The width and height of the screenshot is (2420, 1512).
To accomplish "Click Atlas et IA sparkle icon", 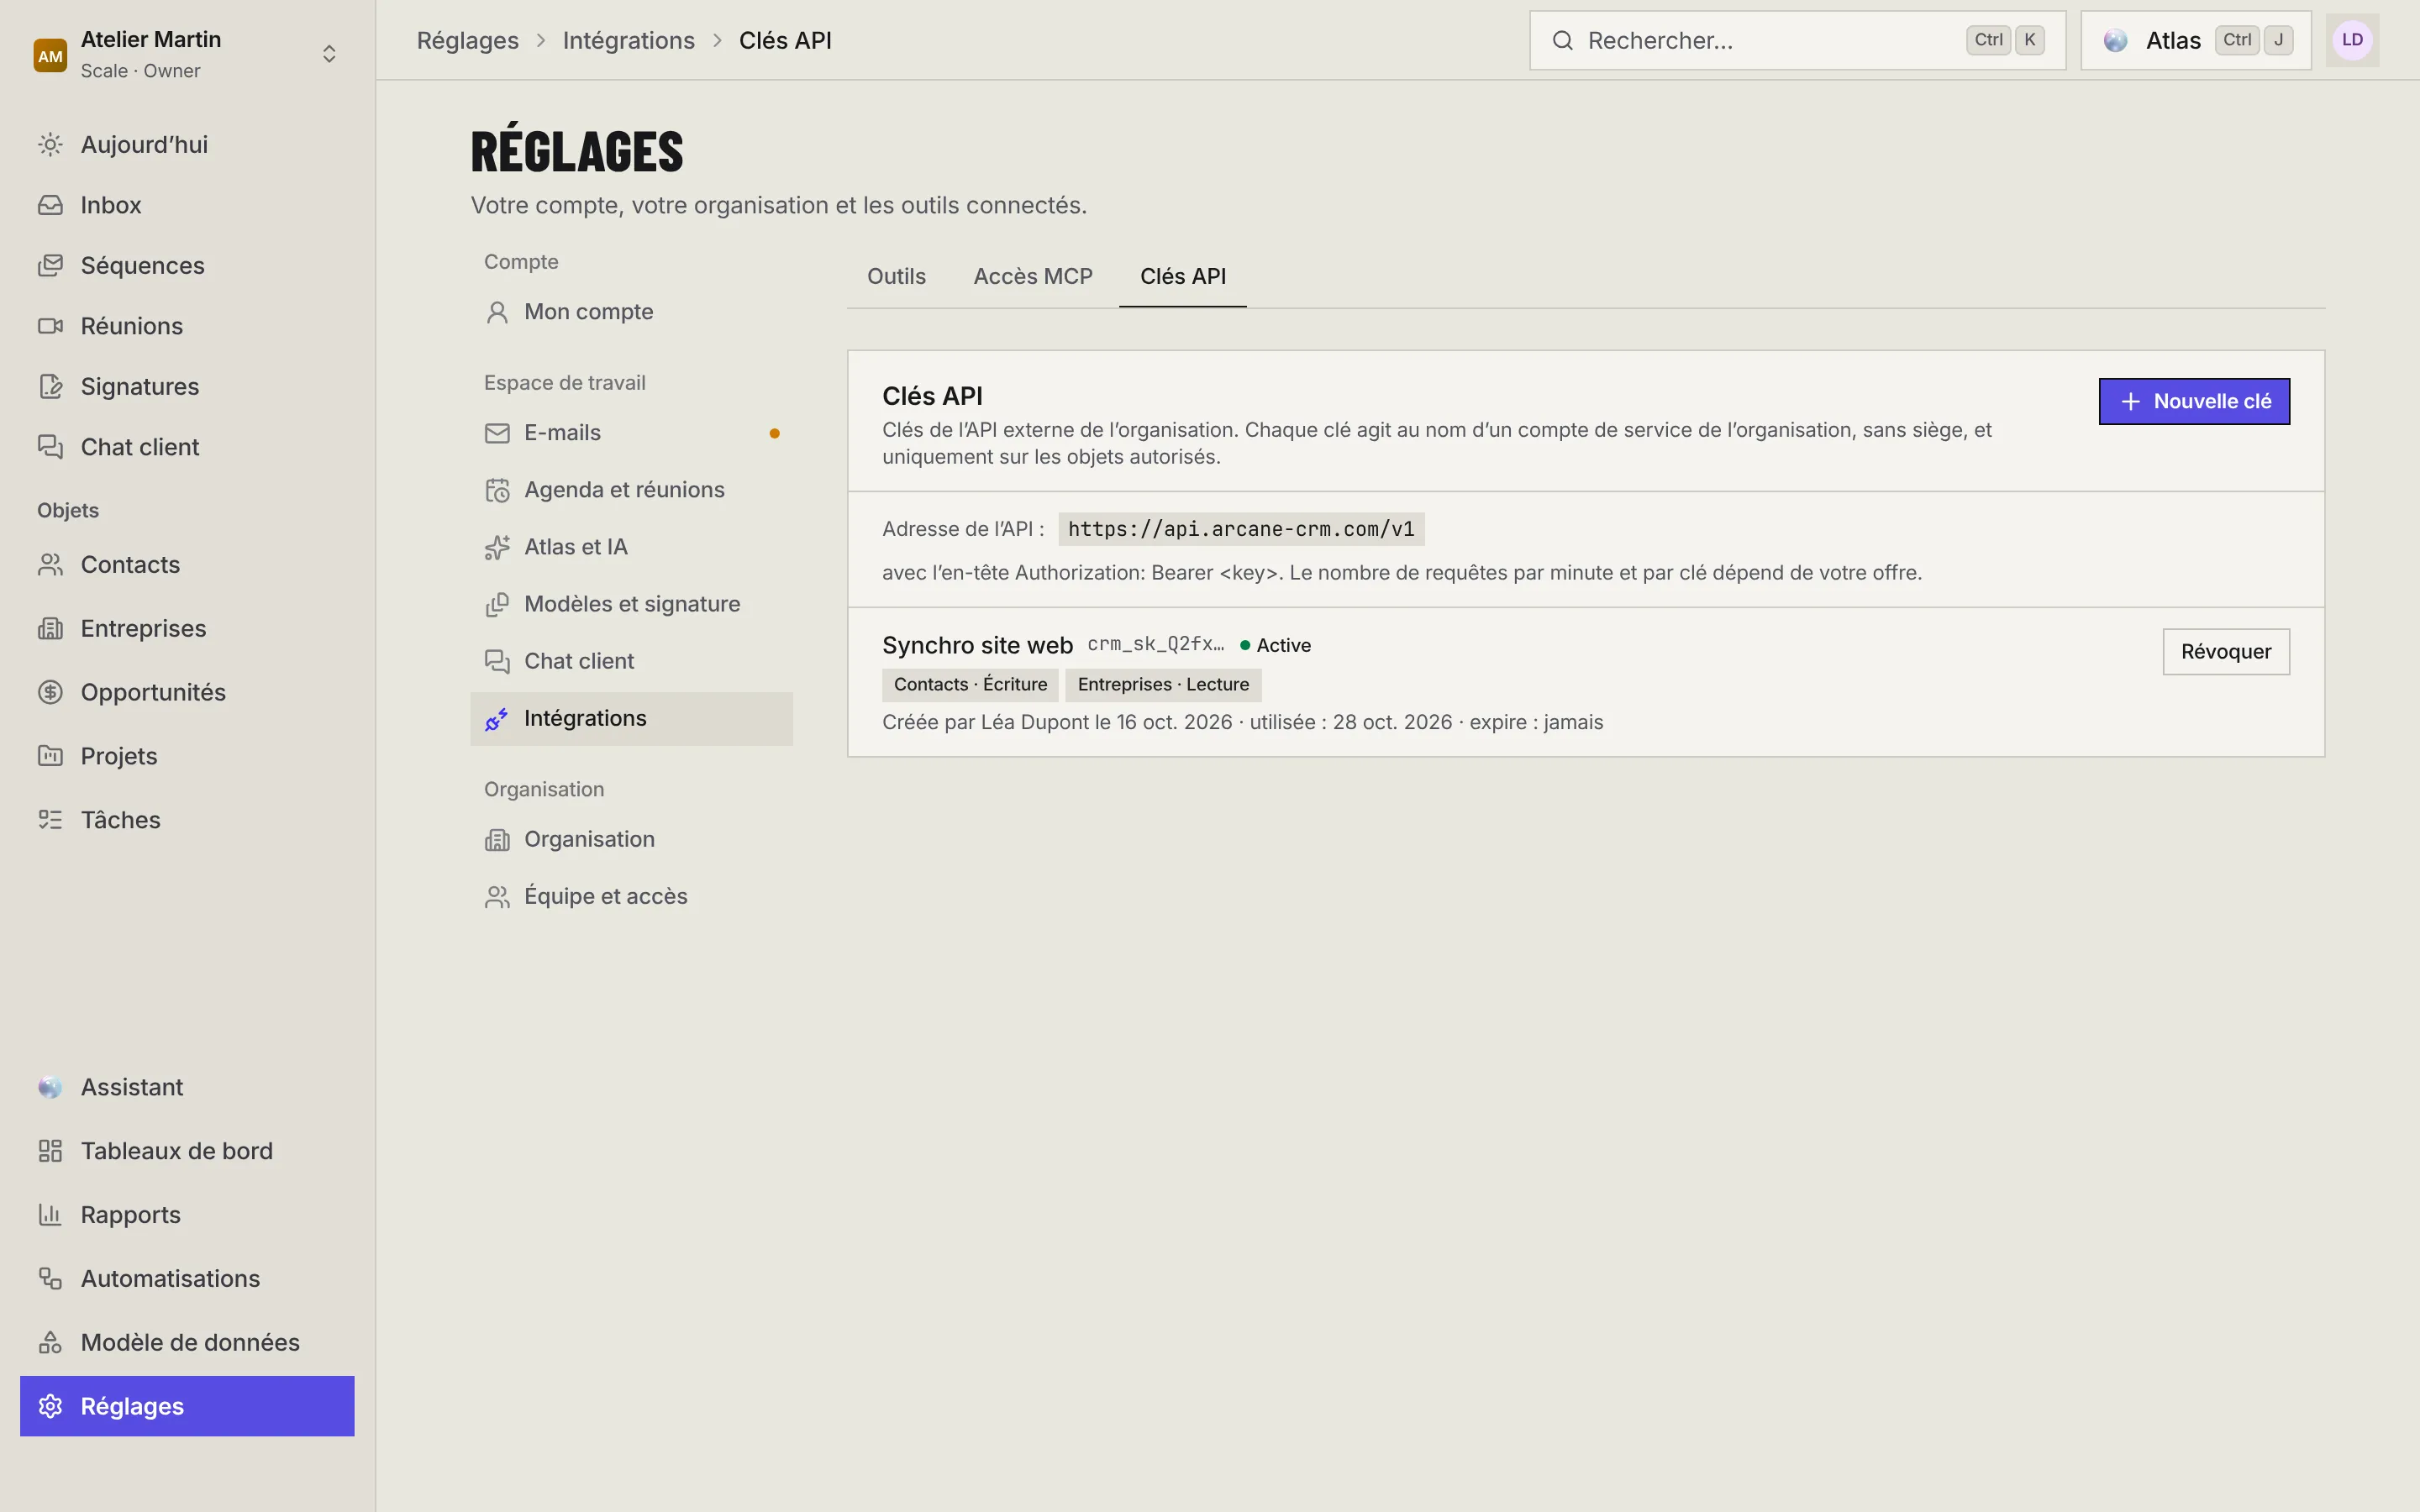I will pyautogui.click(x=497, y=547).
